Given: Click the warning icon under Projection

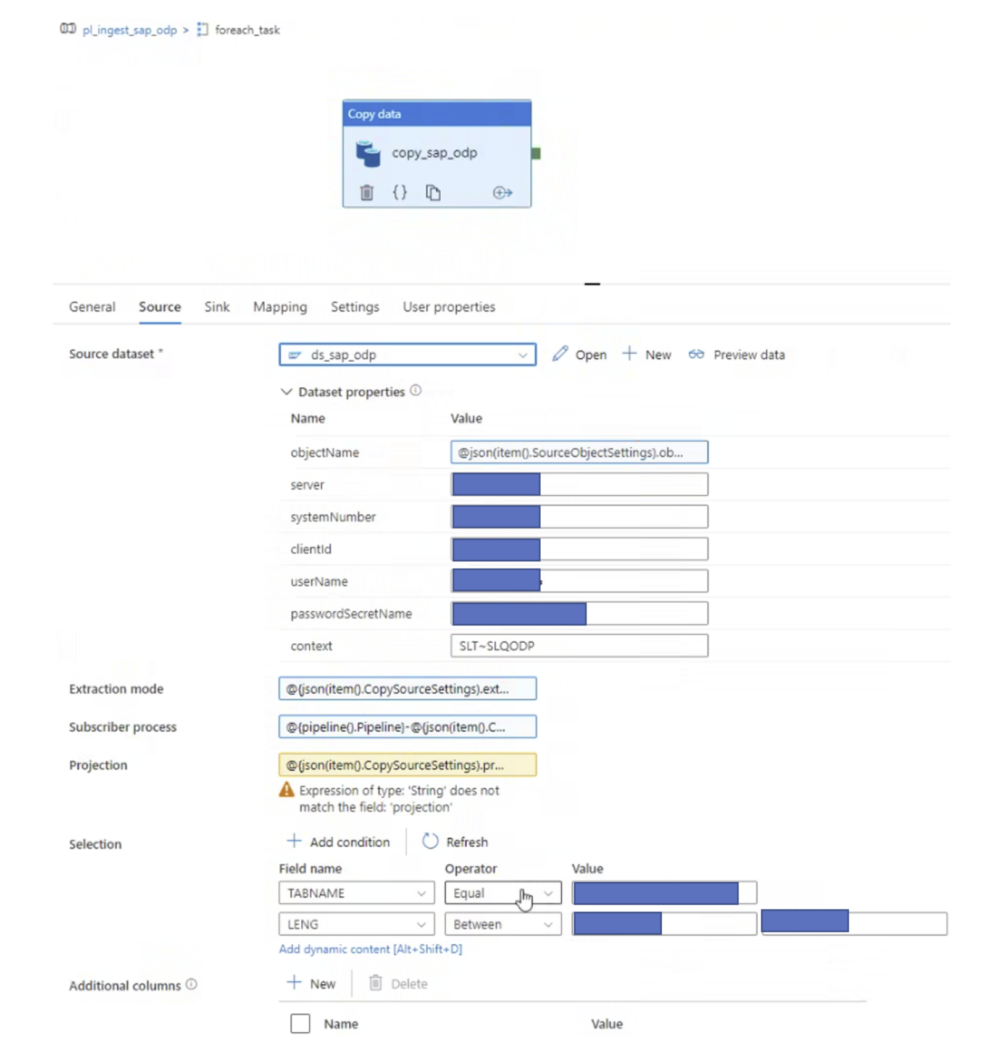Looking at the screenshot, I should (x=287, y=790).
